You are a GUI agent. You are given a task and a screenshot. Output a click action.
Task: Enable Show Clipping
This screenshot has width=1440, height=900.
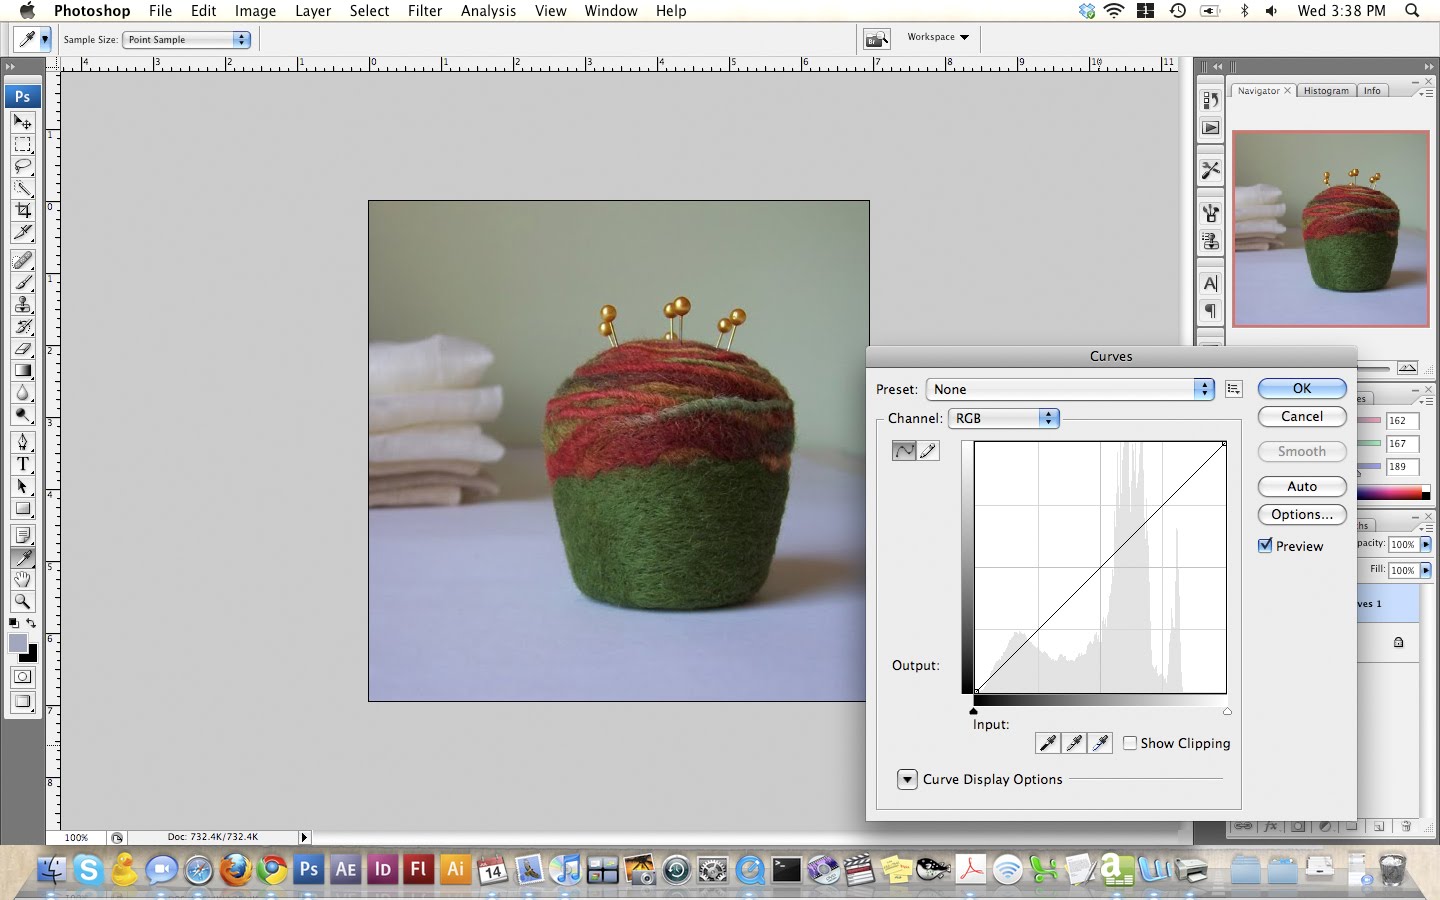click(x=1130, y=743)
